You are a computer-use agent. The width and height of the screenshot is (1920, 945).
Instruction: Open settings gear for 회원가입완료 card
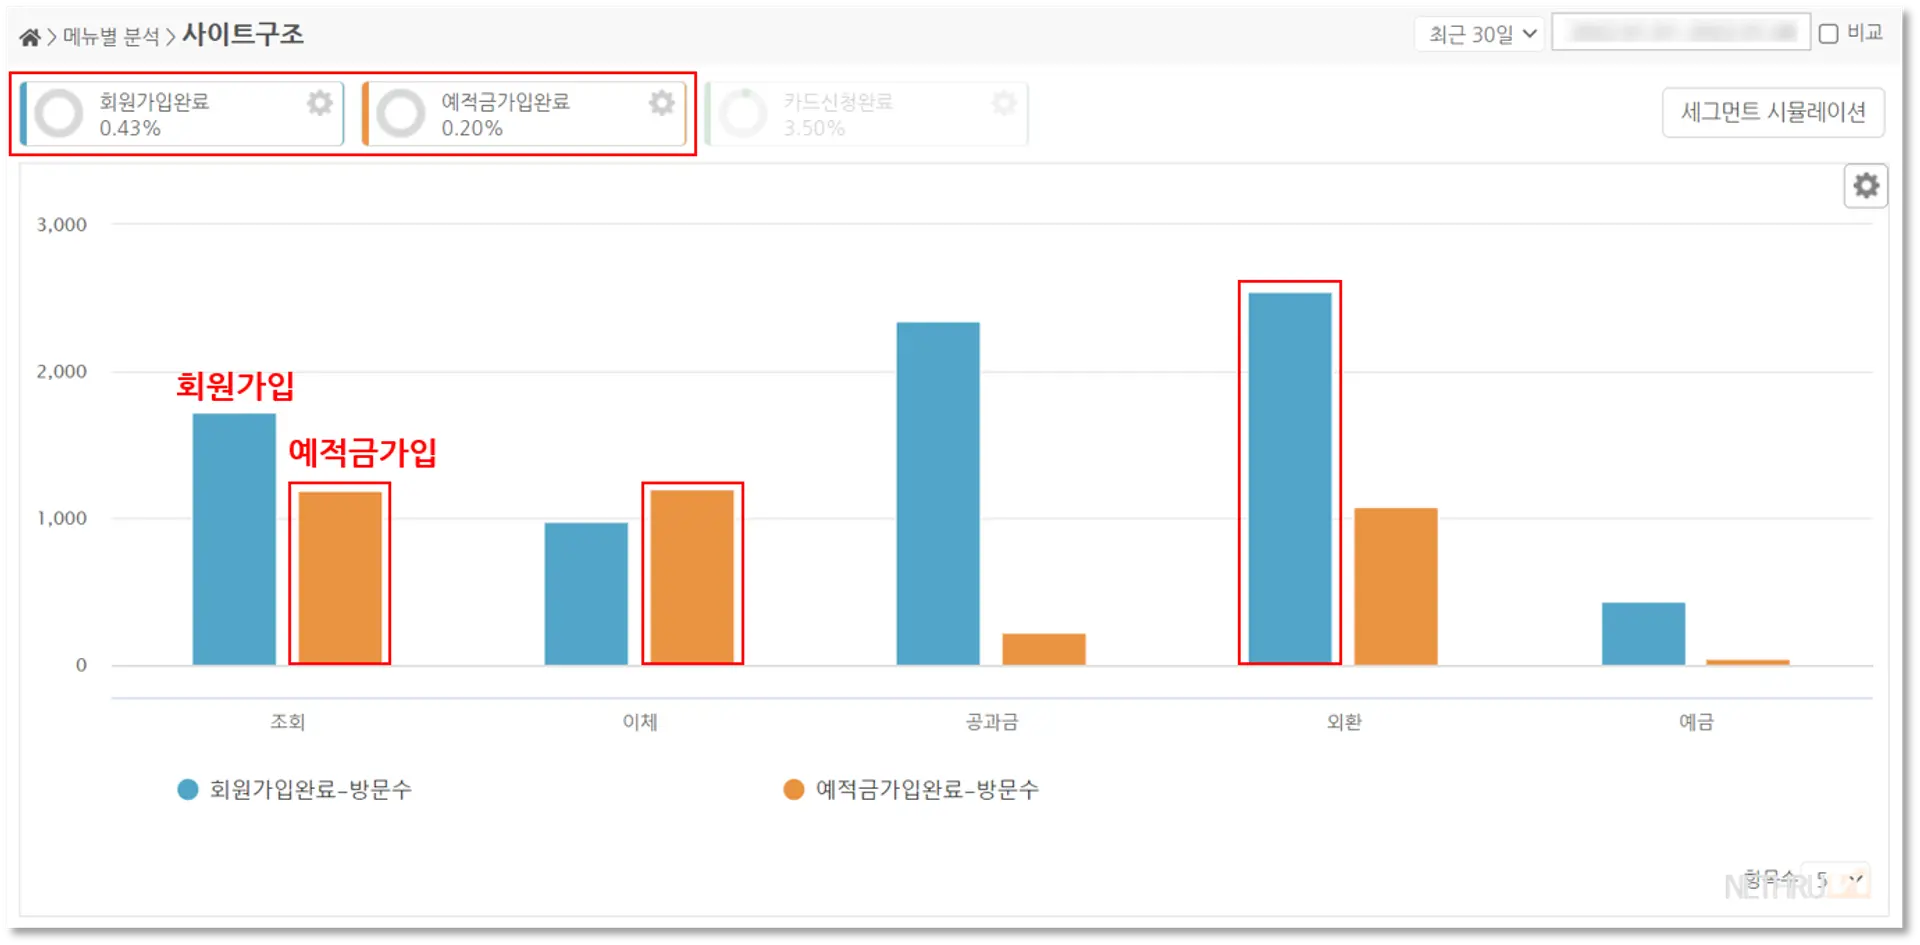[319, 102]
